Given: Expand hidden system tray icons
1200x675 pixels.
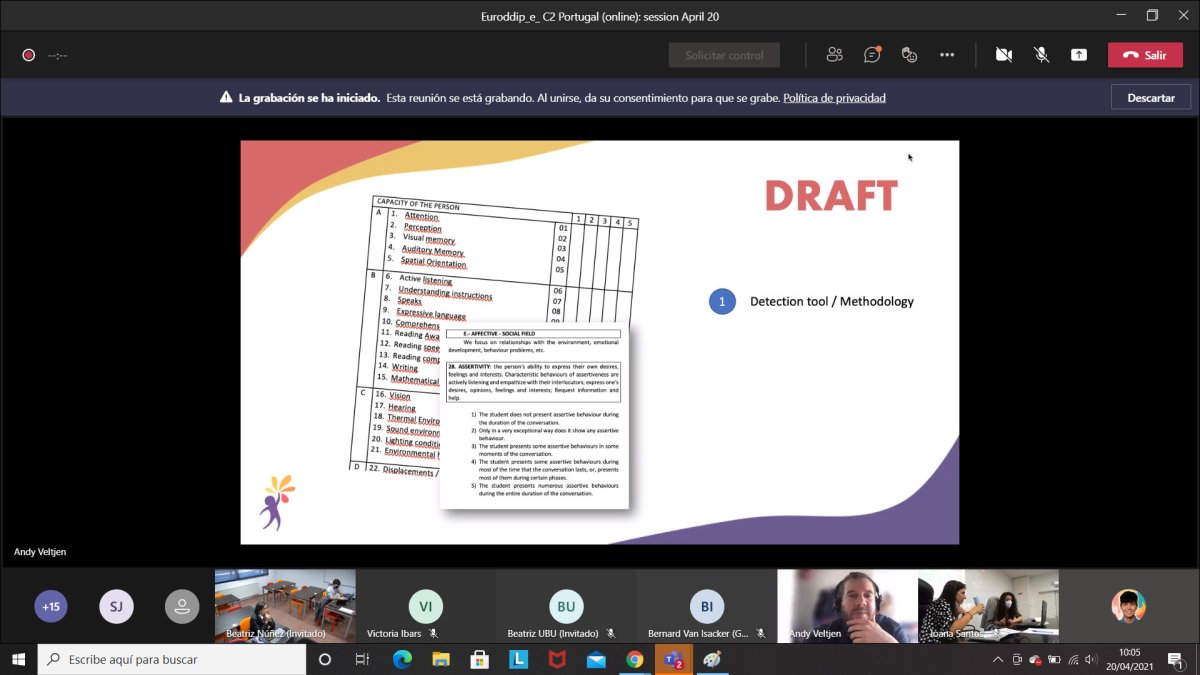Looking at the screenshot, I should click(x=997, y=660).
